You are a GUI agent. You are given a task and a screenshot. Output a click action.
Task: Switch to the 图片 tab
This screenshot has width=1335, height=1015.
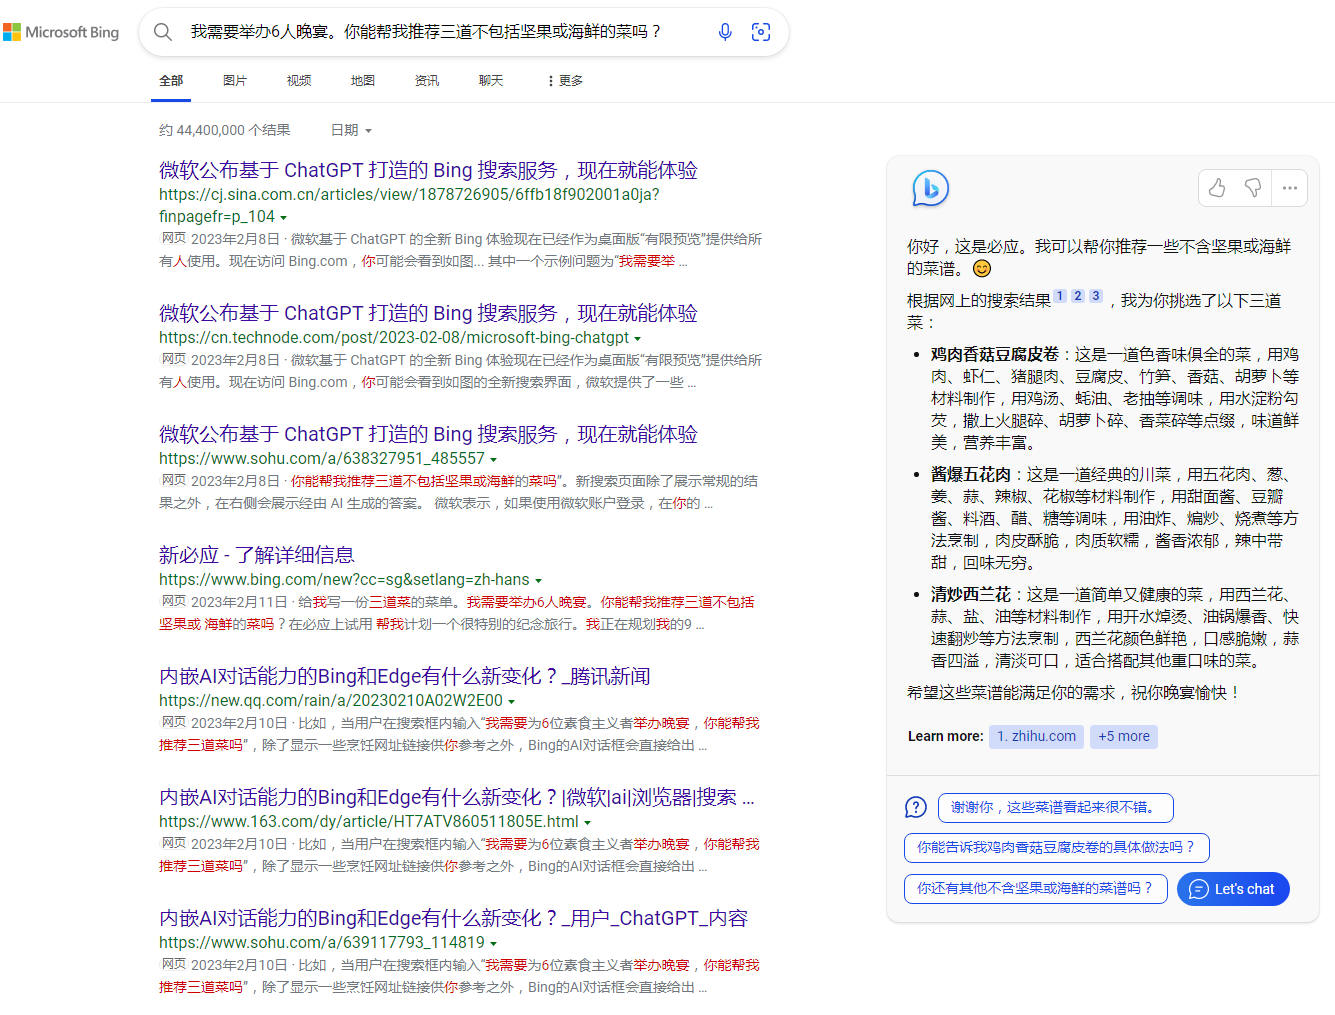(x=235, y=81)
